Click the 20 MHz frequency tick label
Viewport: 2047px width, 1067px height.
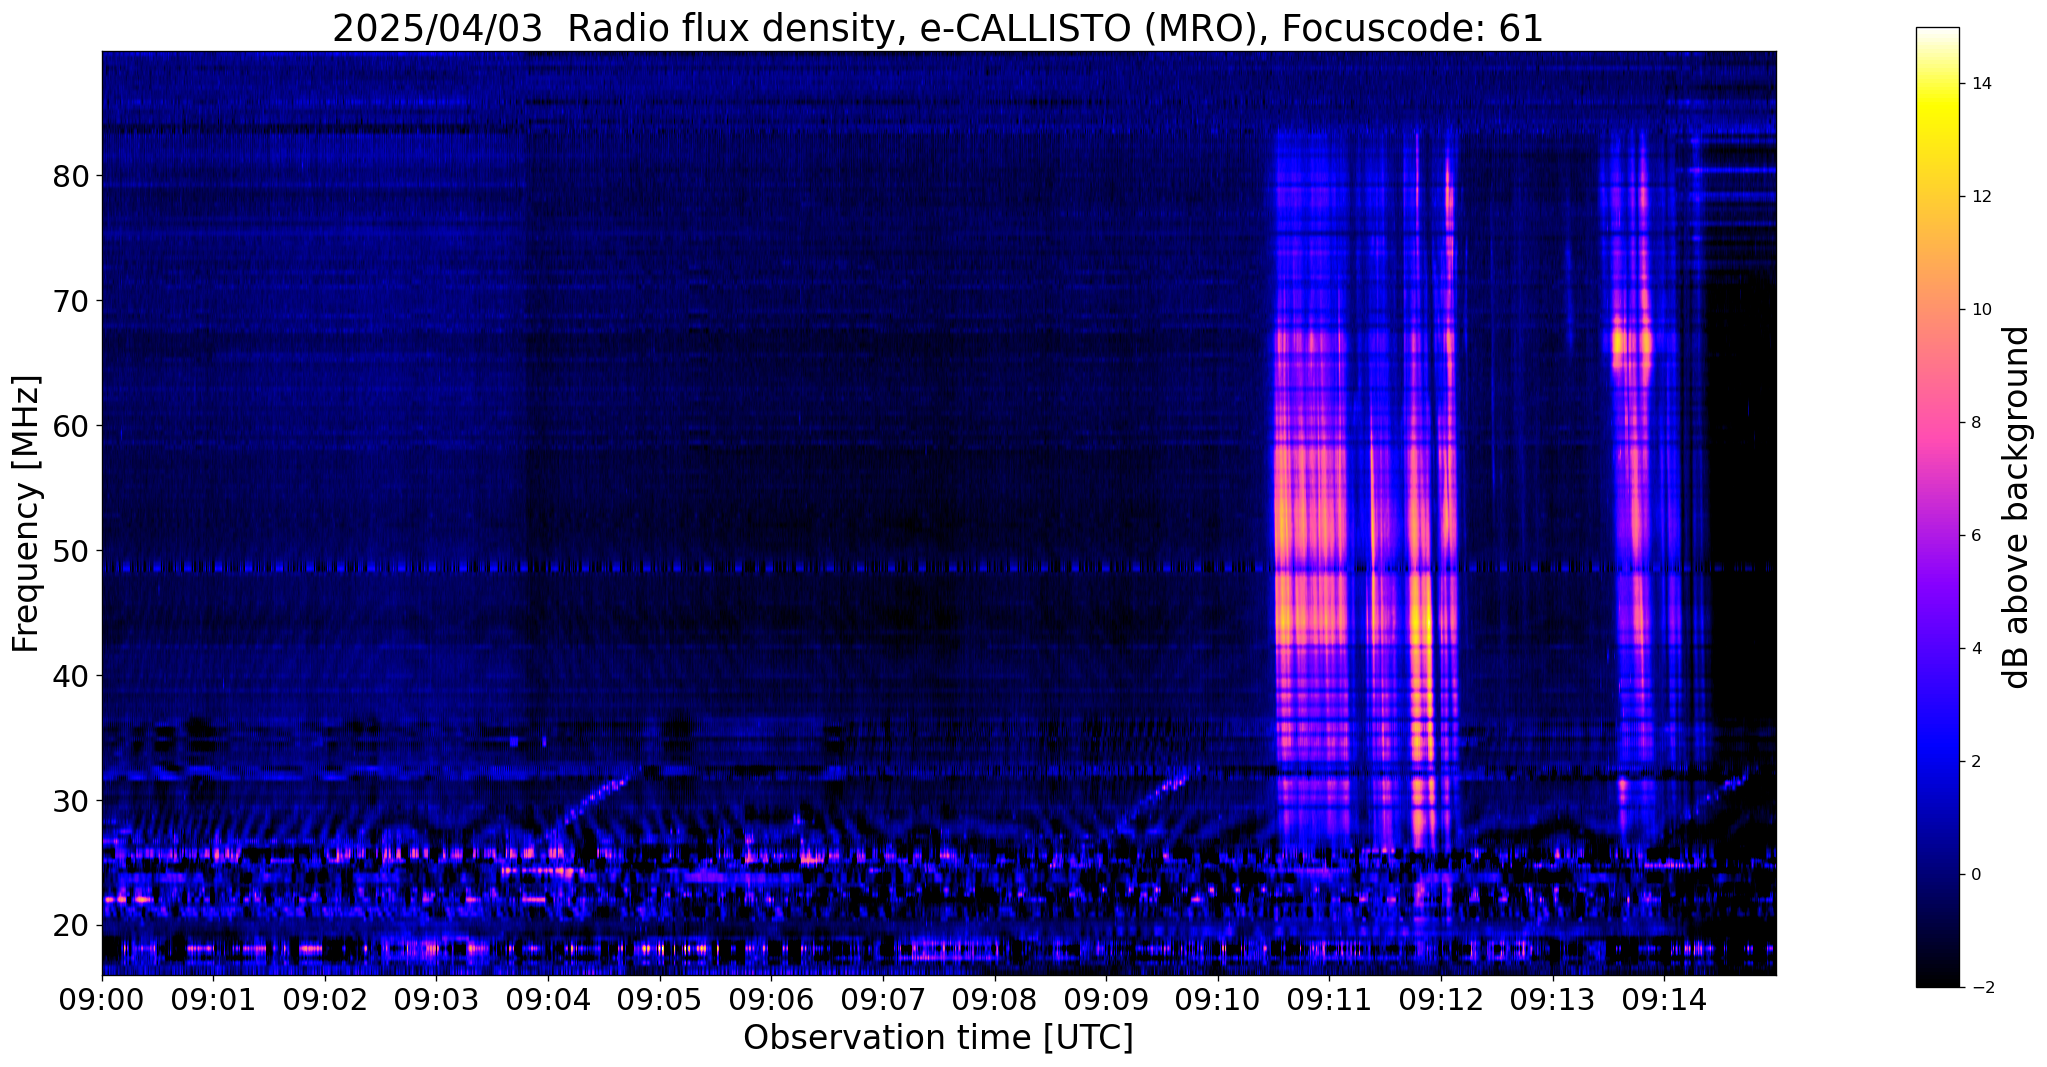click(69, 926)
